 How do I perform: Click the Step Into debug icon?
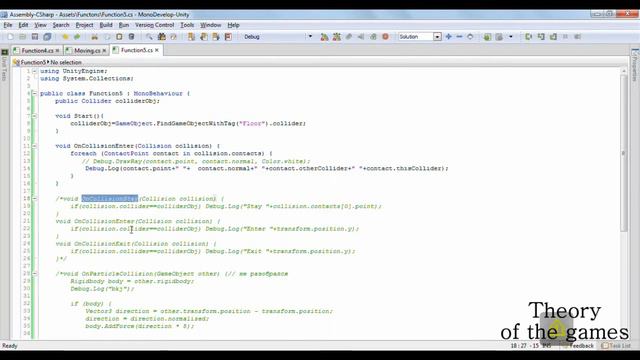tap(541, 37)
